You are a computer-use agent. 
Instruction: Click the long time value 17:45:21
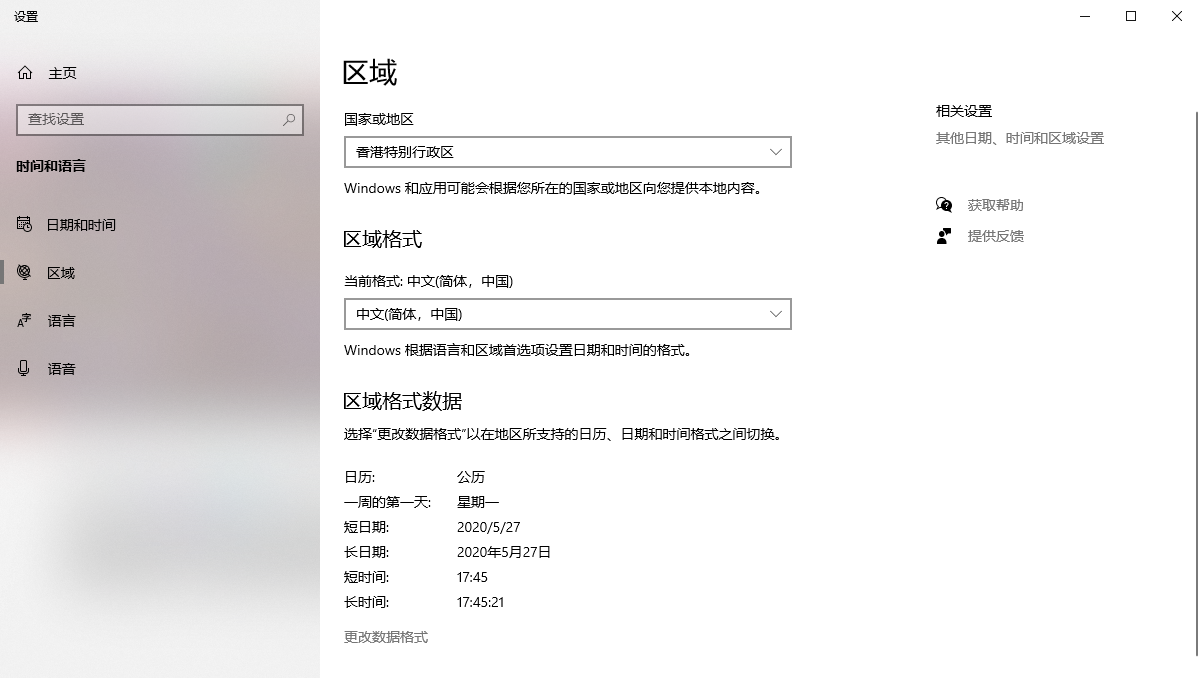(x=481, y=602)
